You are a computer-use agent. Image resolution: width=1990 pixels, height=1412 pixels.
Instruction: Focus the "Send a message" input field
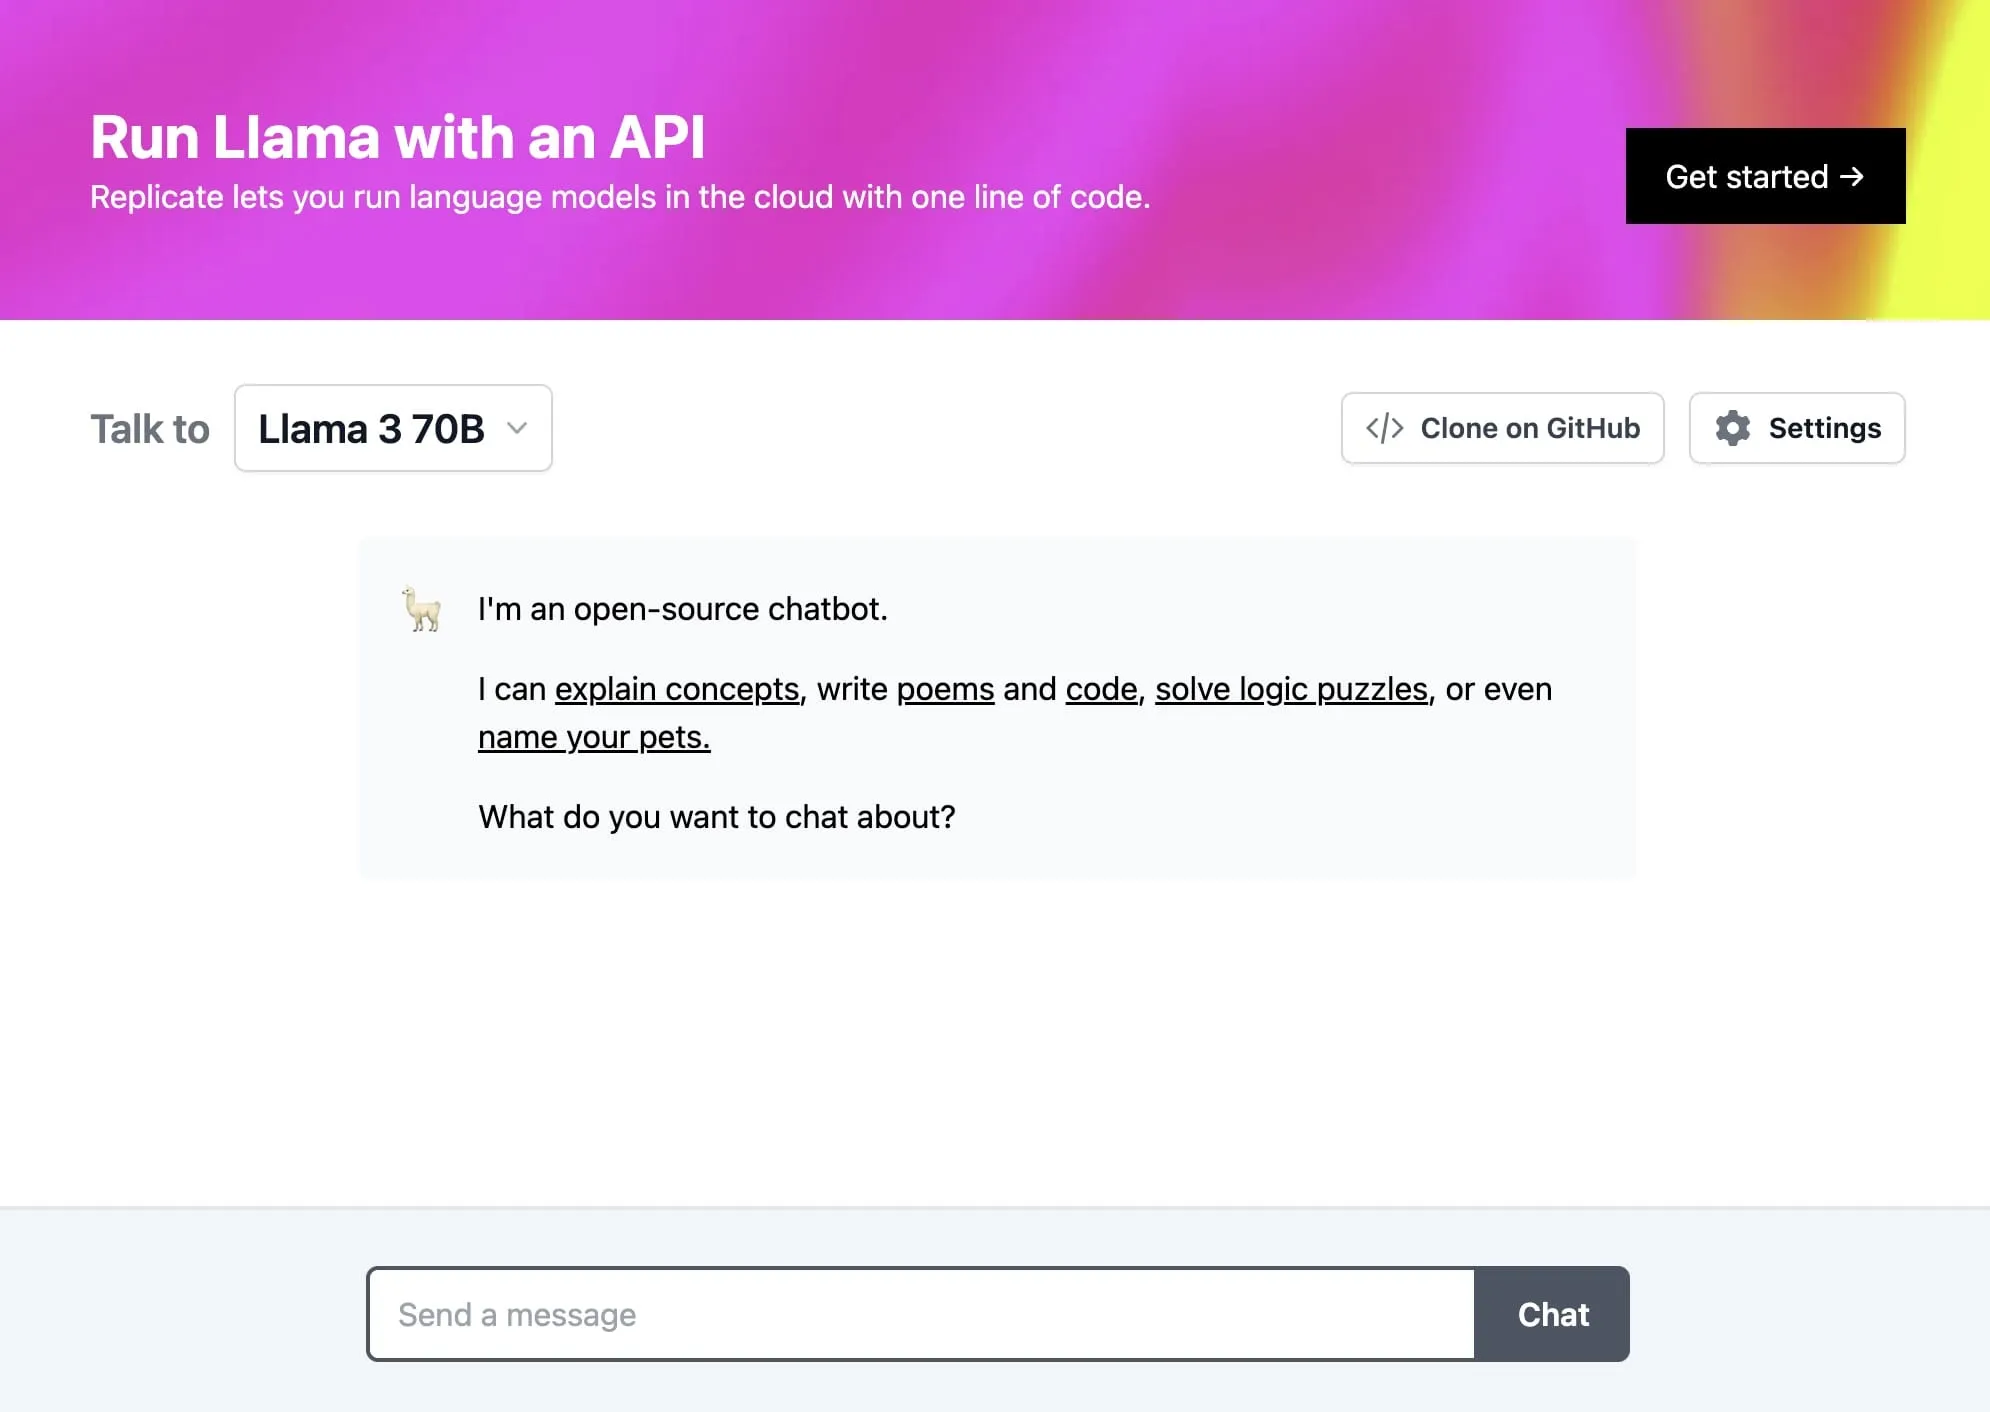click(920, 1314)
